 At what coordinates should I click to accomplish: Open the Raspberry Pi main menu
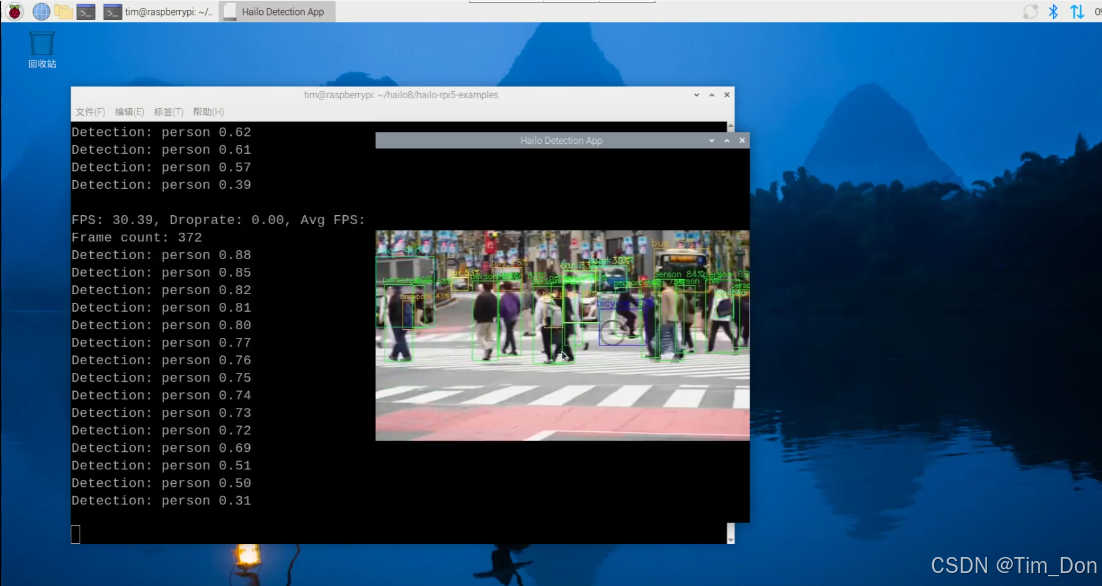coord(14,11)
